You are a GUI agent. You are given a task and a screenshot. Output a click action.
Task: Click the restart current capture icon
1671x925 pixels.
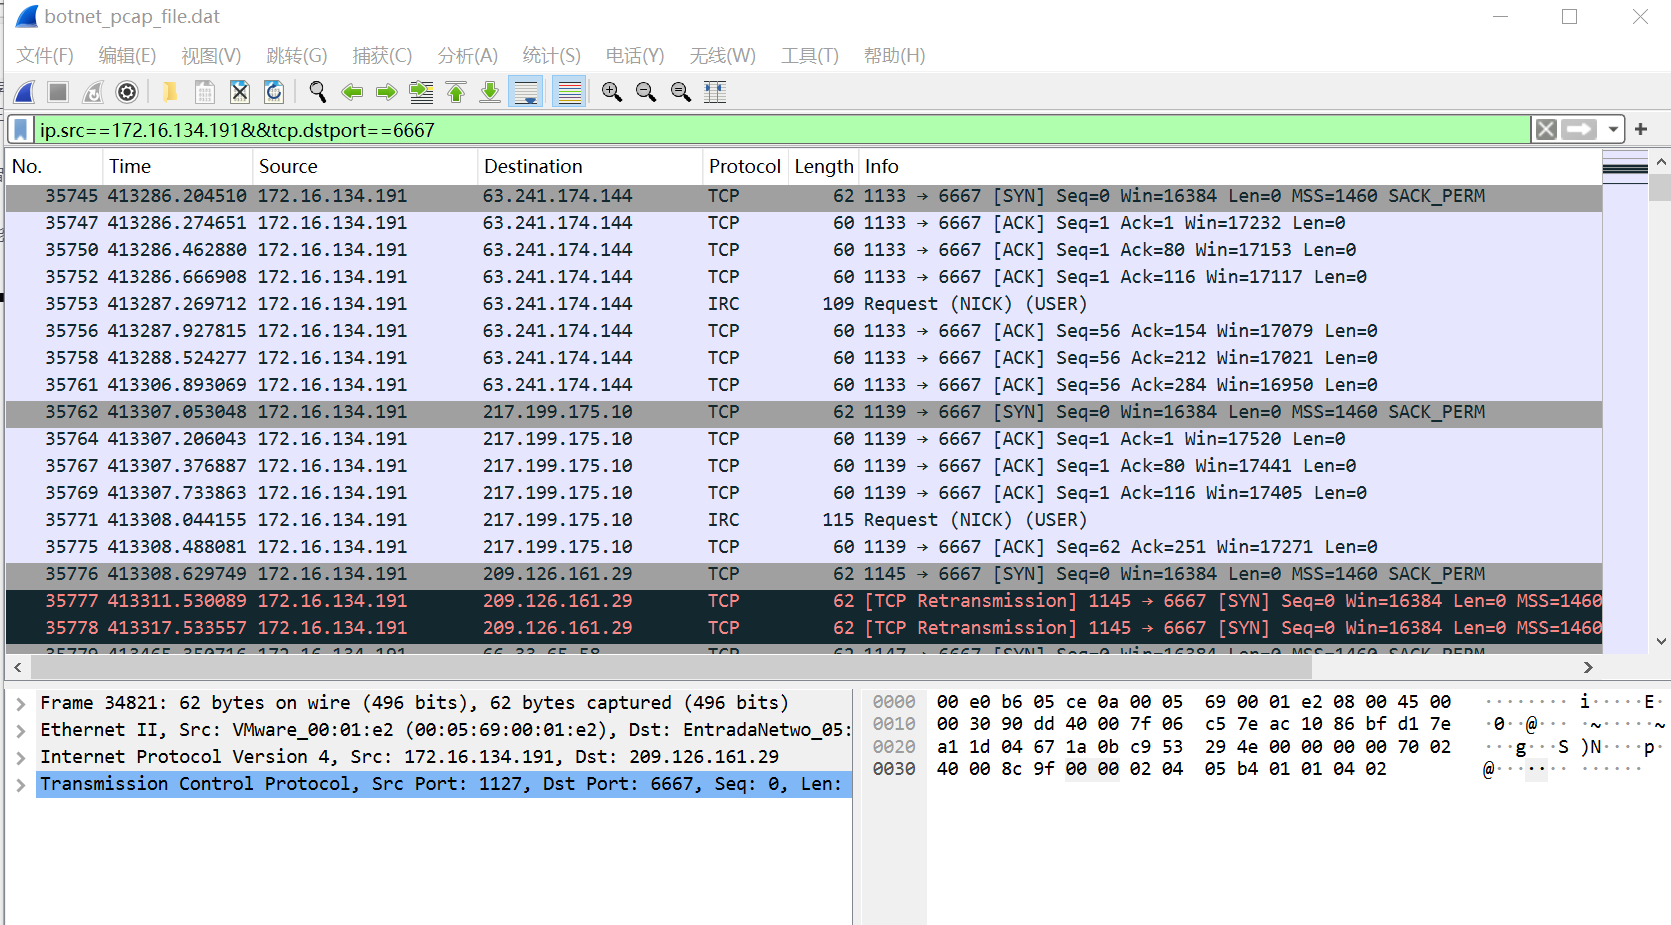click(x=93, y=92)
